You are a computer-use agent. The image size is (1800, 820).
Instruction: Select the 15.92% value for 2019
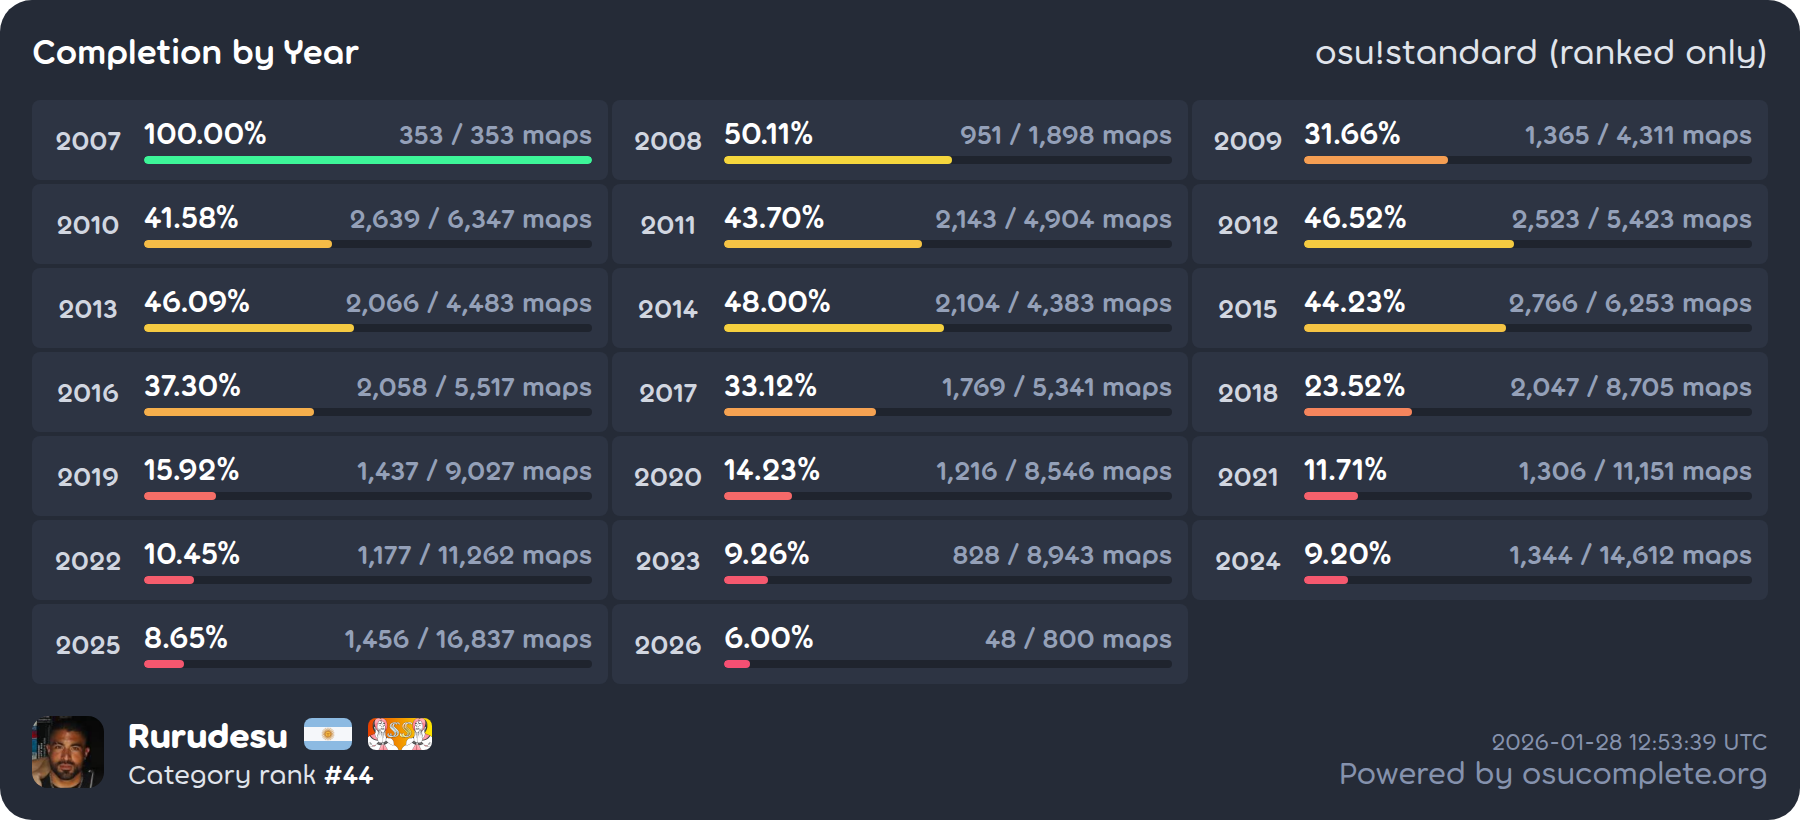pyautogui.click(x=191, y=470)
